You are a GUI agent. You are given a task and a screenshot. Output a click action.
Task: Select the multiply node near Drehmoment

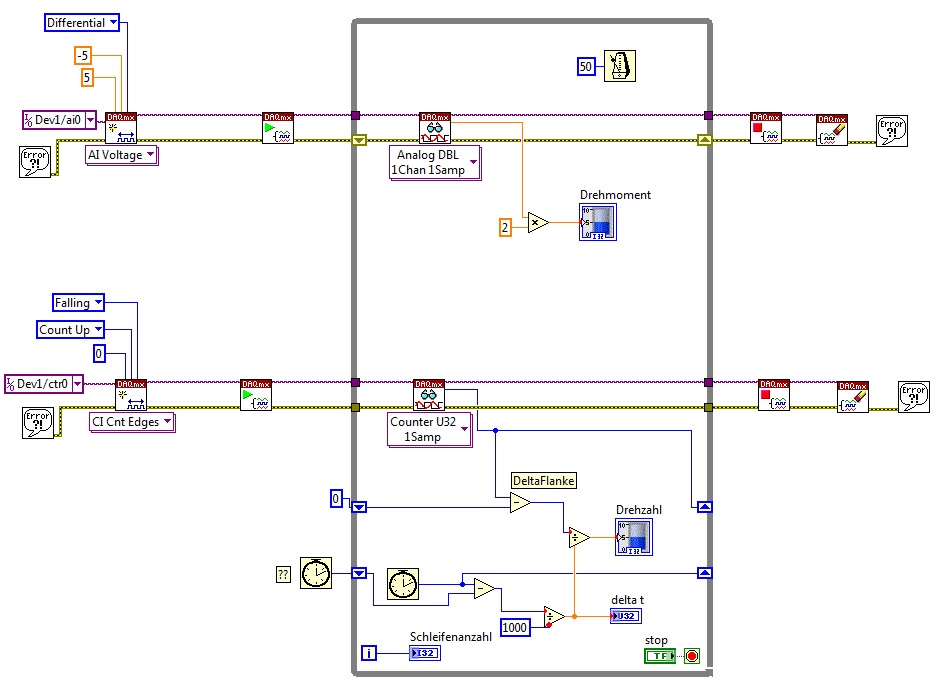(x=537, y=223)
